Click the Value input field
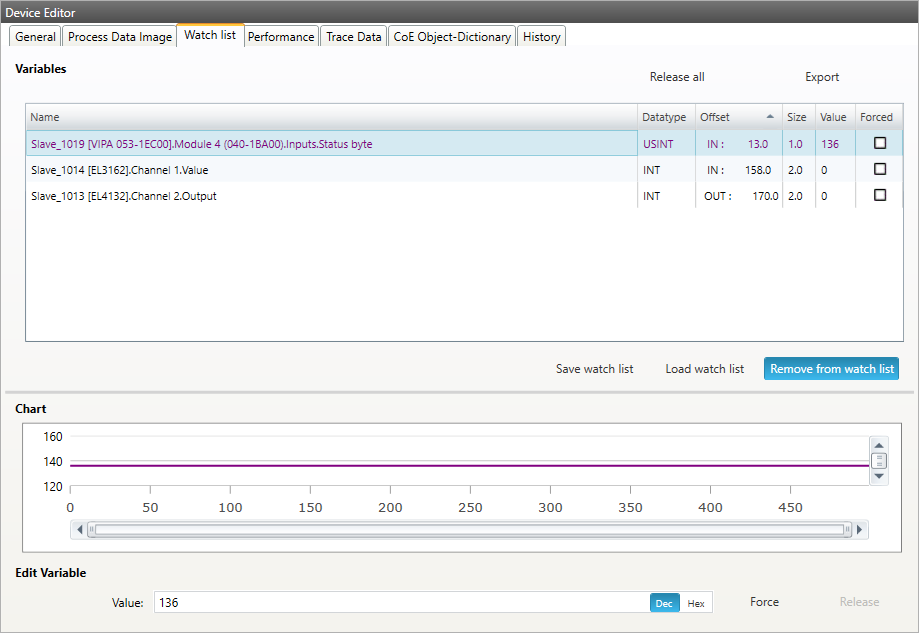Screen dimensions: 919x633 coord(400,603)
